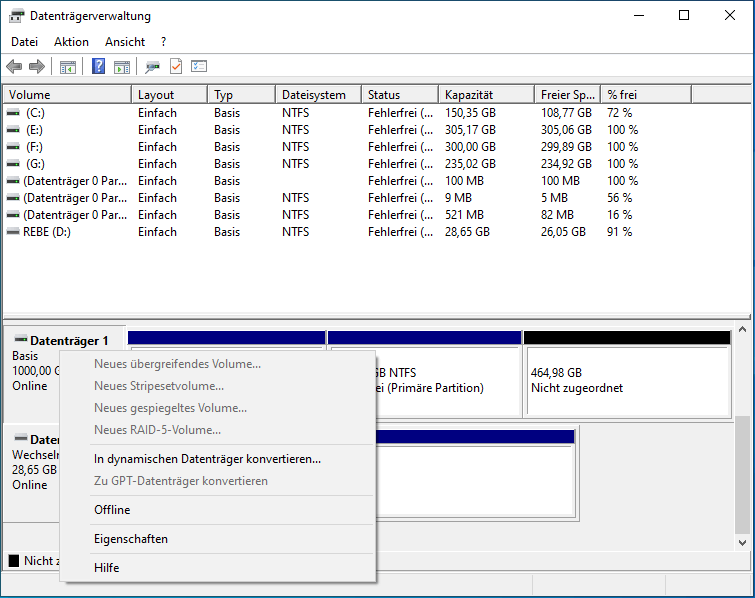Select the 464,98 GB unallocated partition

(626, 380)
